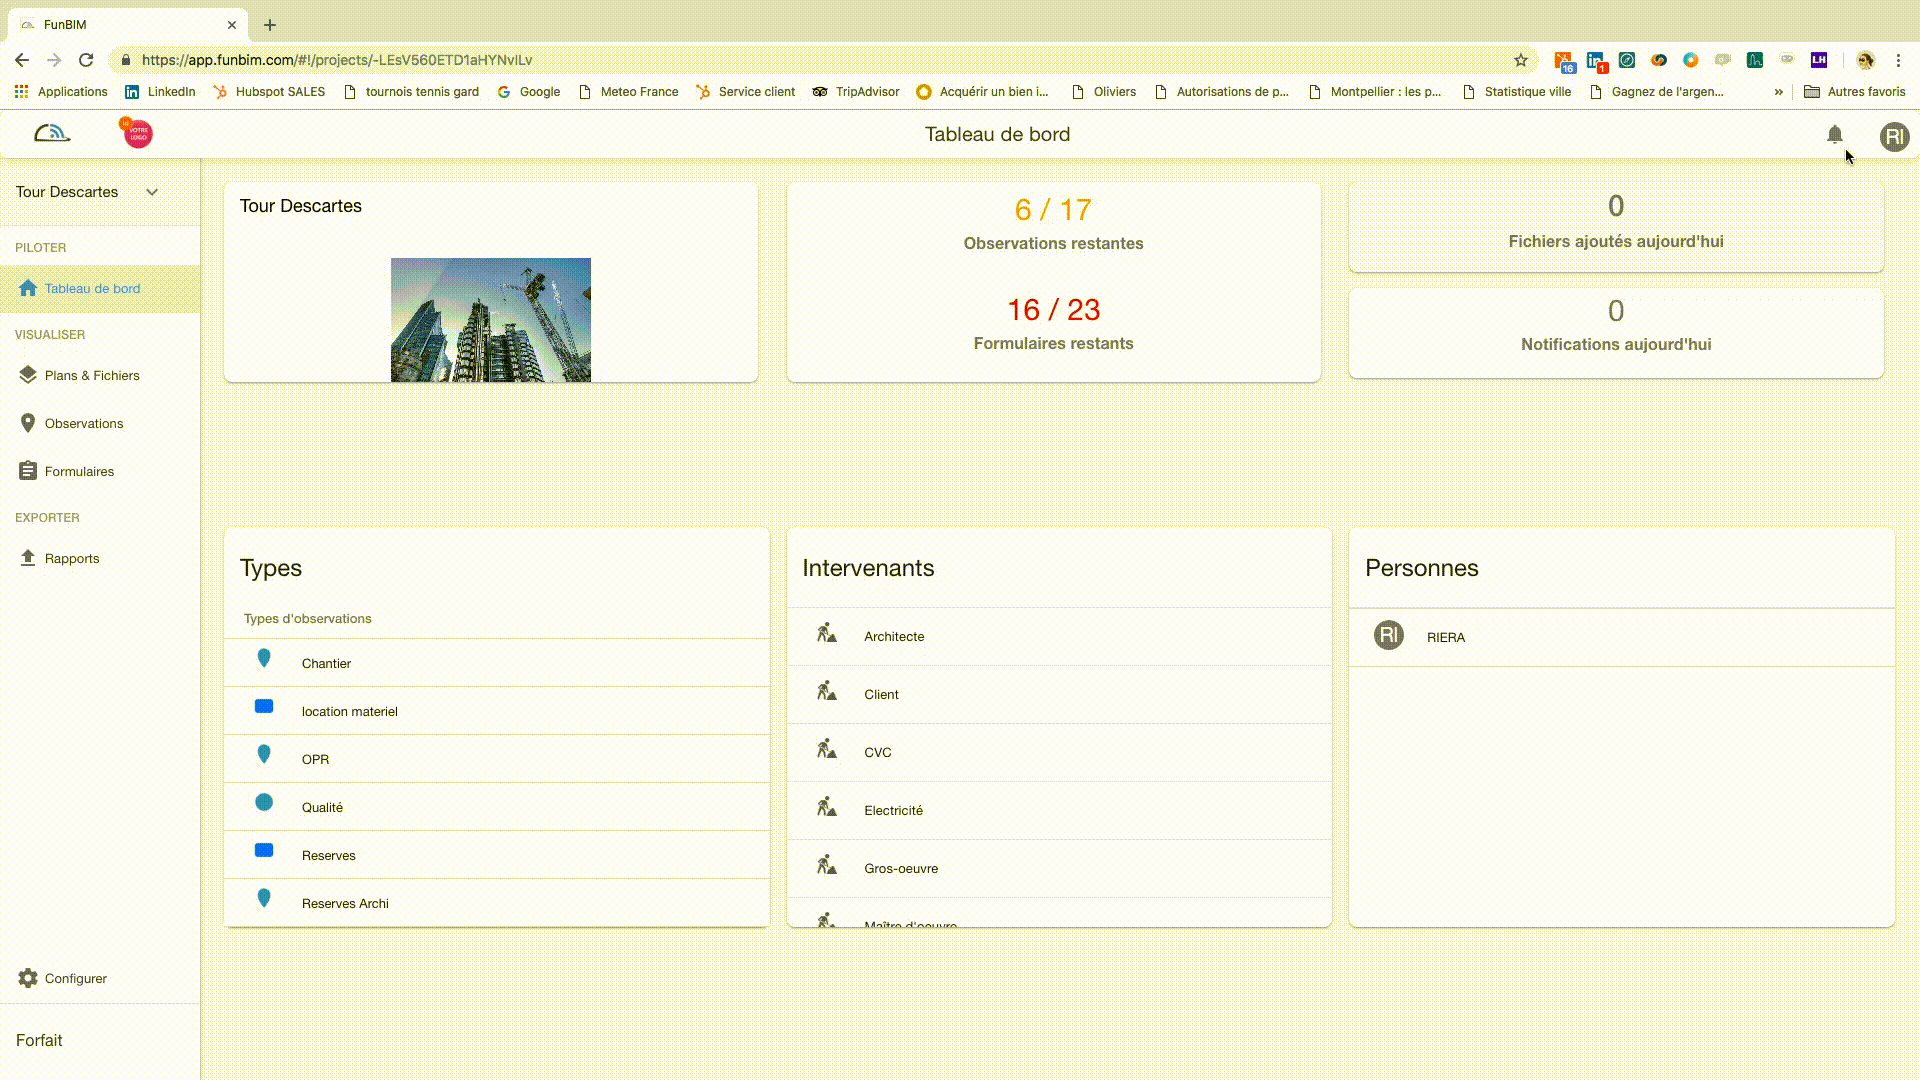The height and width of the screenshot is (1080, 1920).
Task: Click the 16 / 23 Formulaires restants link
Action: (1053, 310)
